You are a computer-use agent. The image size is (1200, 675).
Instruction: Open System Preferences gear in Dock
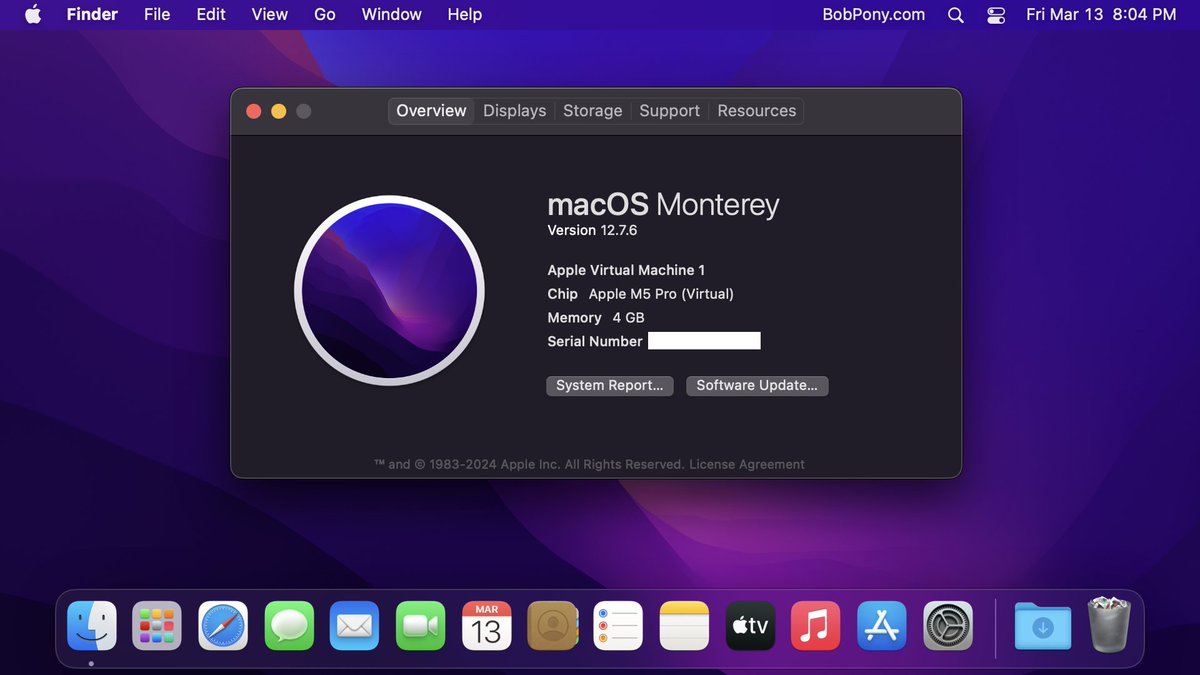[948, 626]
